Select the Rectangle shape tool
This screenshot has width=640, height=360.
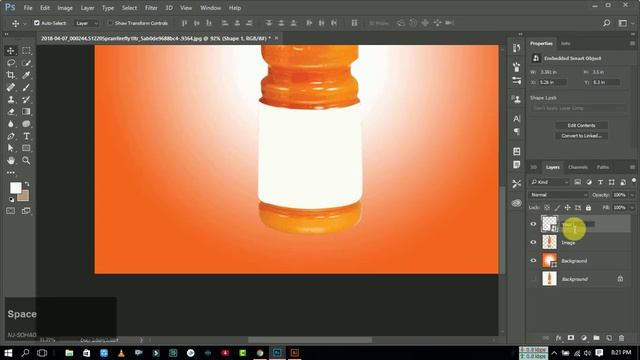pos(26,148)
